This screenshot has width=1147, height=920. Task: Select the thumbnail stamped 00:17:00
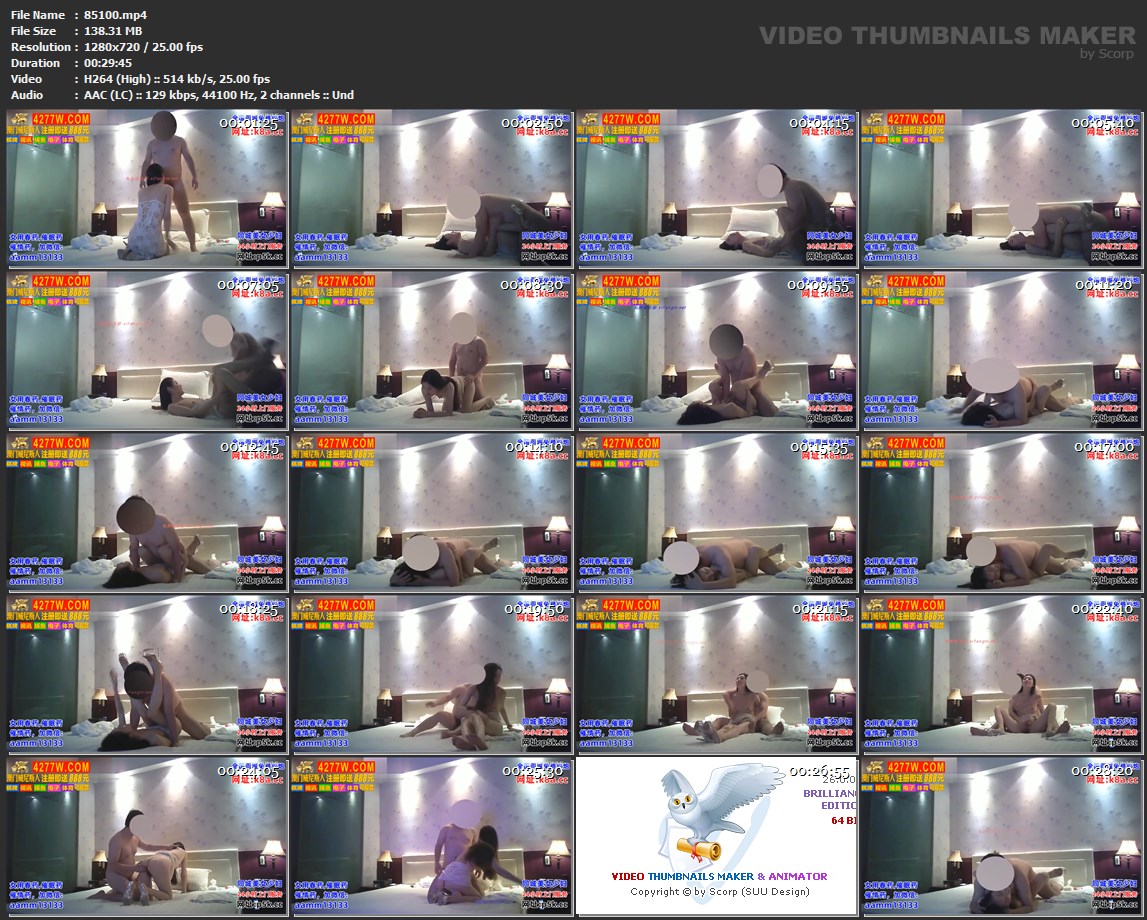click(x=1001, y=512)
